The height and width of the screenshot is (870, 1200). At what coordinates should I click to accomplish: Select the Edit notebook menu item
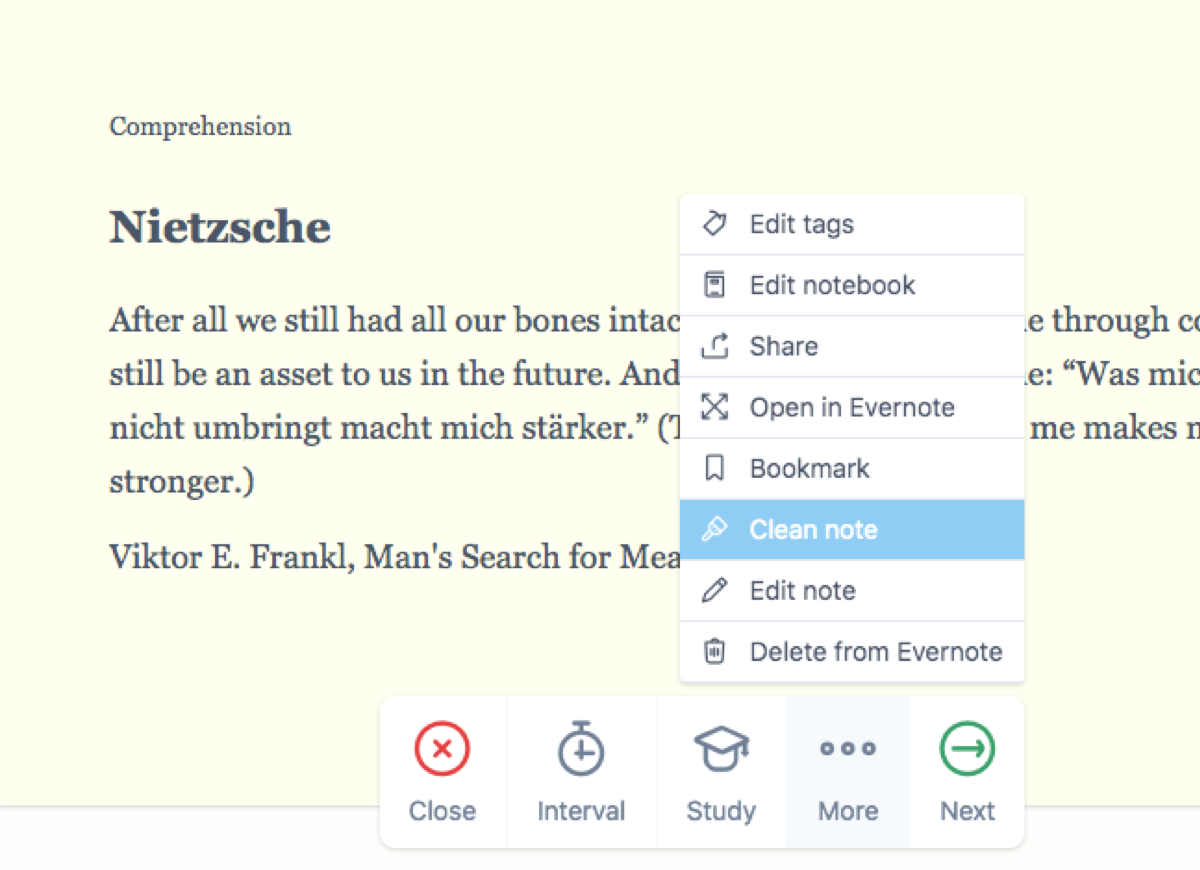coord(852,285)
